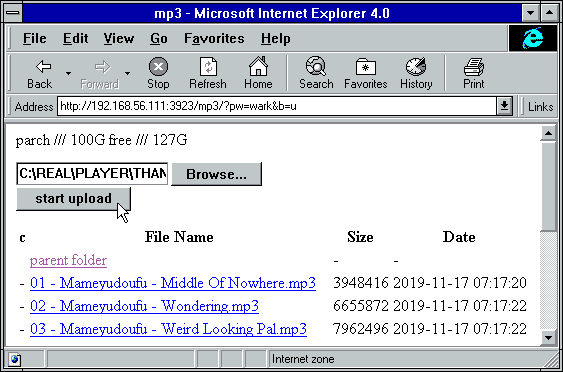
Task: Click size value 6655872
Action: pyautogui.click(x=361, y=306)
